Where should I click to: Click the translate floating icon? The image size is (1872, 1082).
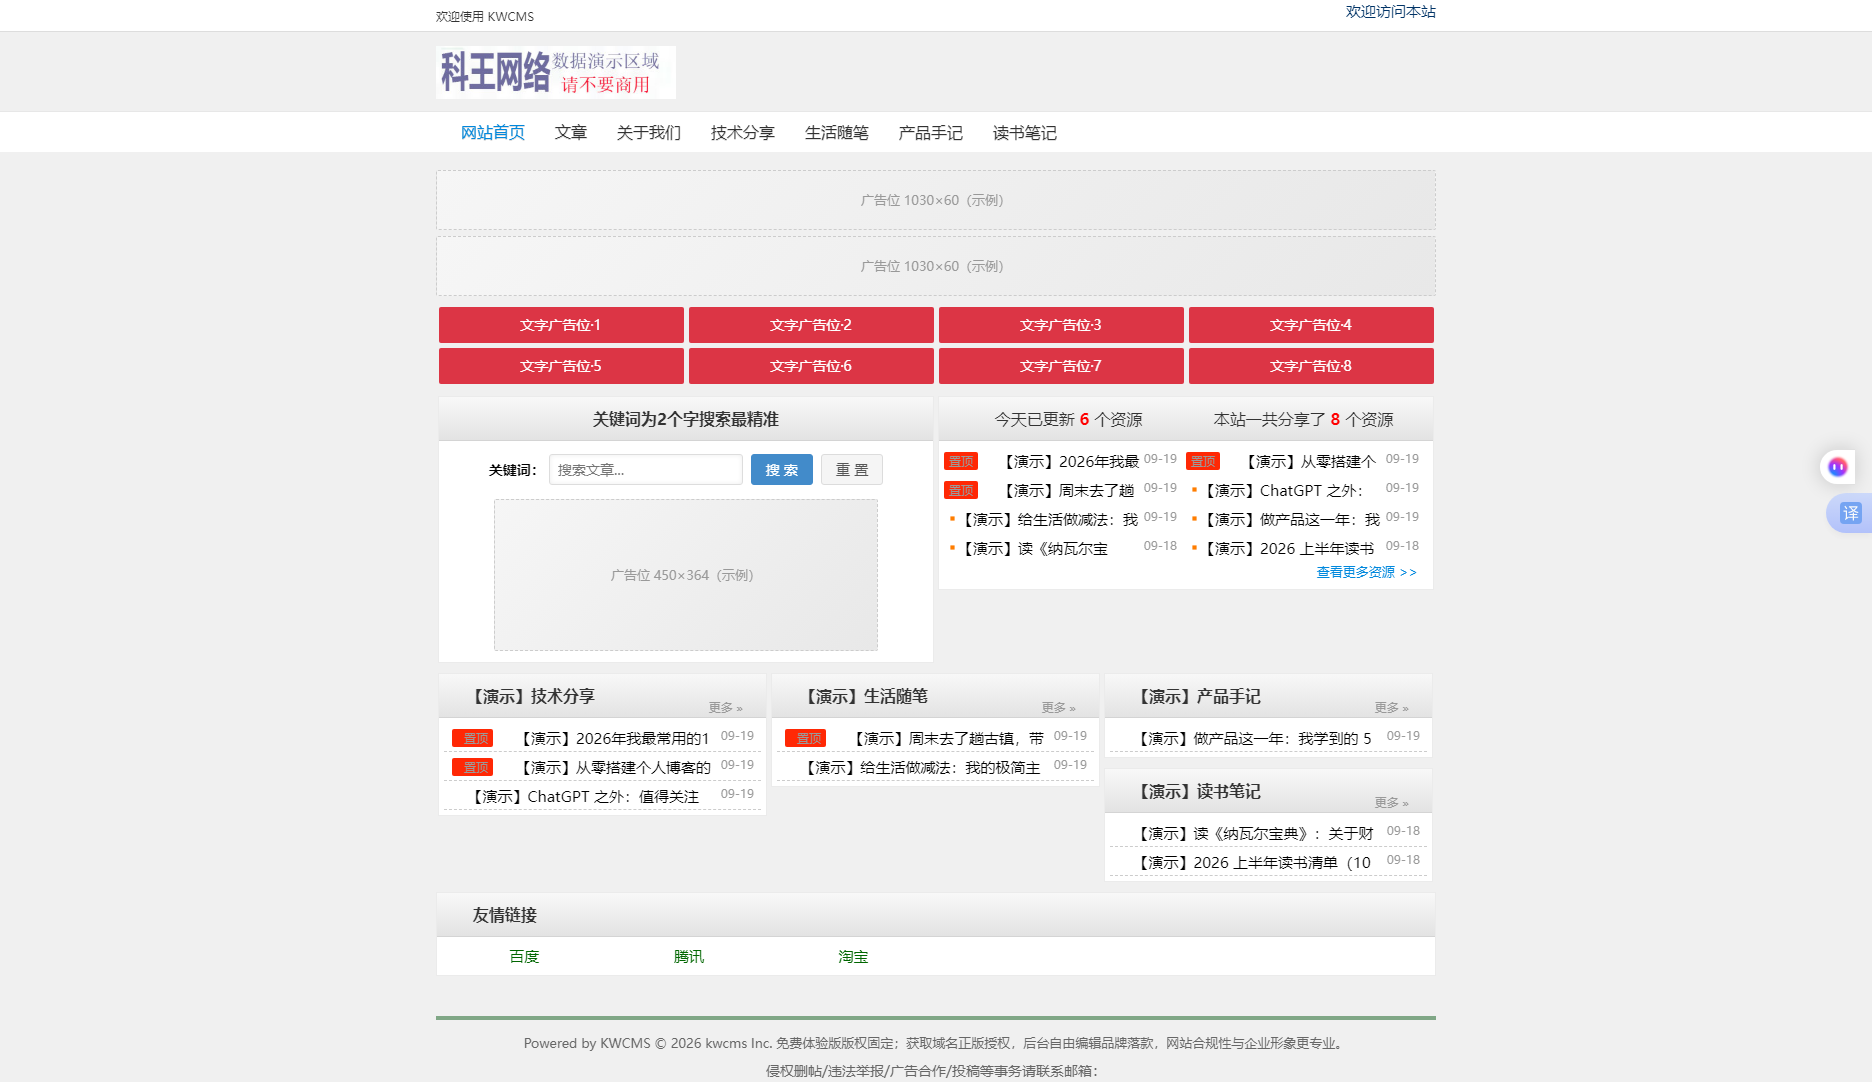tap(1850, 513)
